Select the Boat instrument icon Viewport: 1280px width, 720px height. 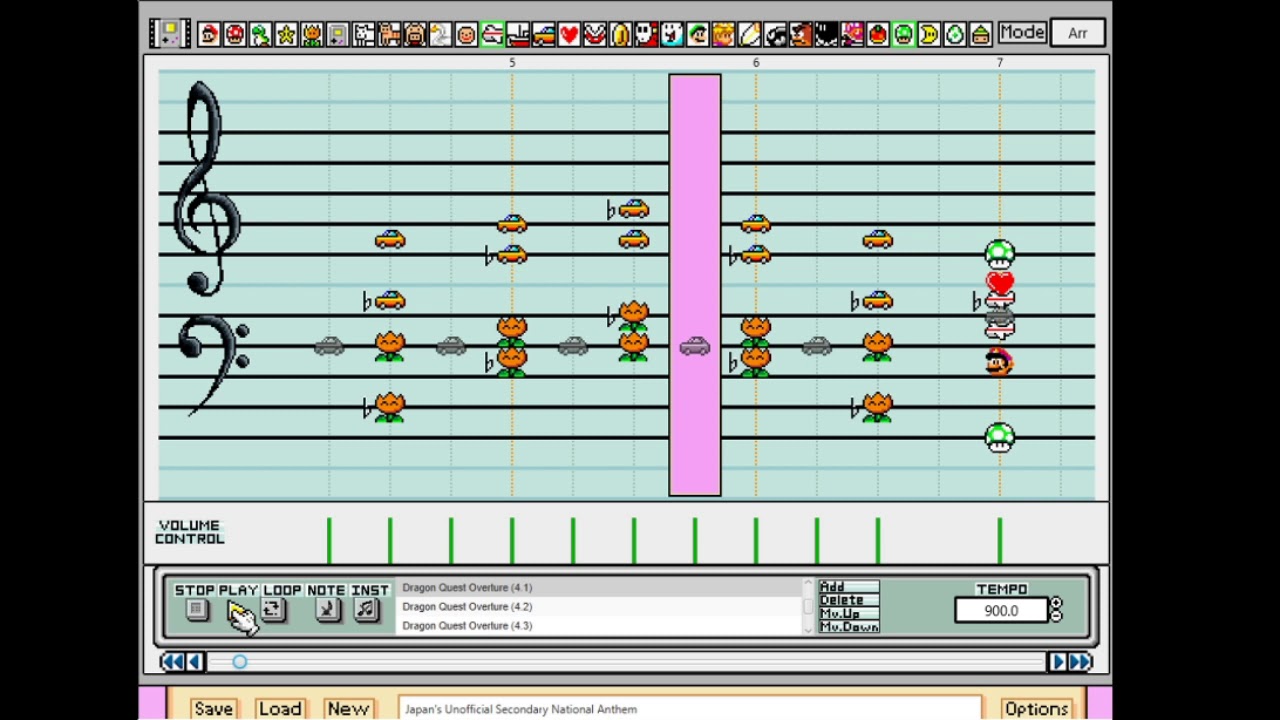pos(518,35)
